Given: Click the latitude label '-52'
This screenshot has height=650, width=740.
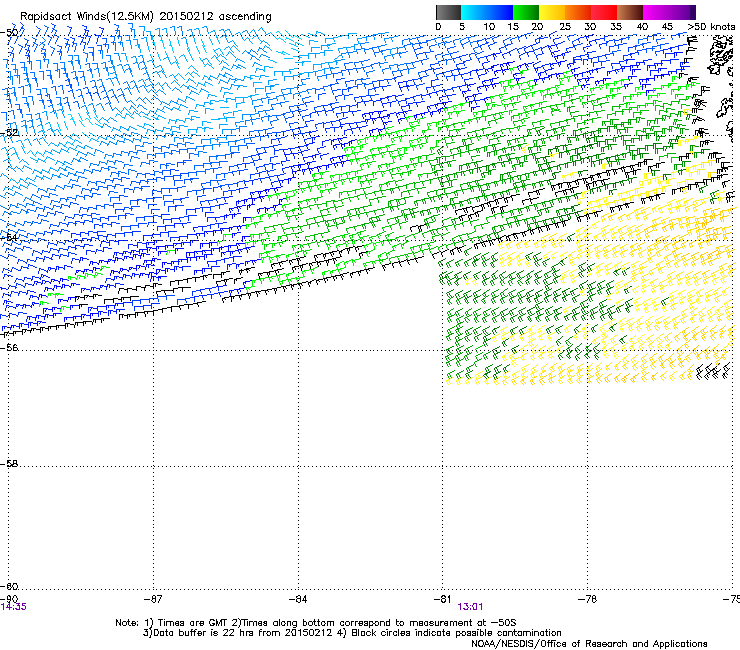Looking at the screenshot, I should pyautogui.click(x=9, y=133).
